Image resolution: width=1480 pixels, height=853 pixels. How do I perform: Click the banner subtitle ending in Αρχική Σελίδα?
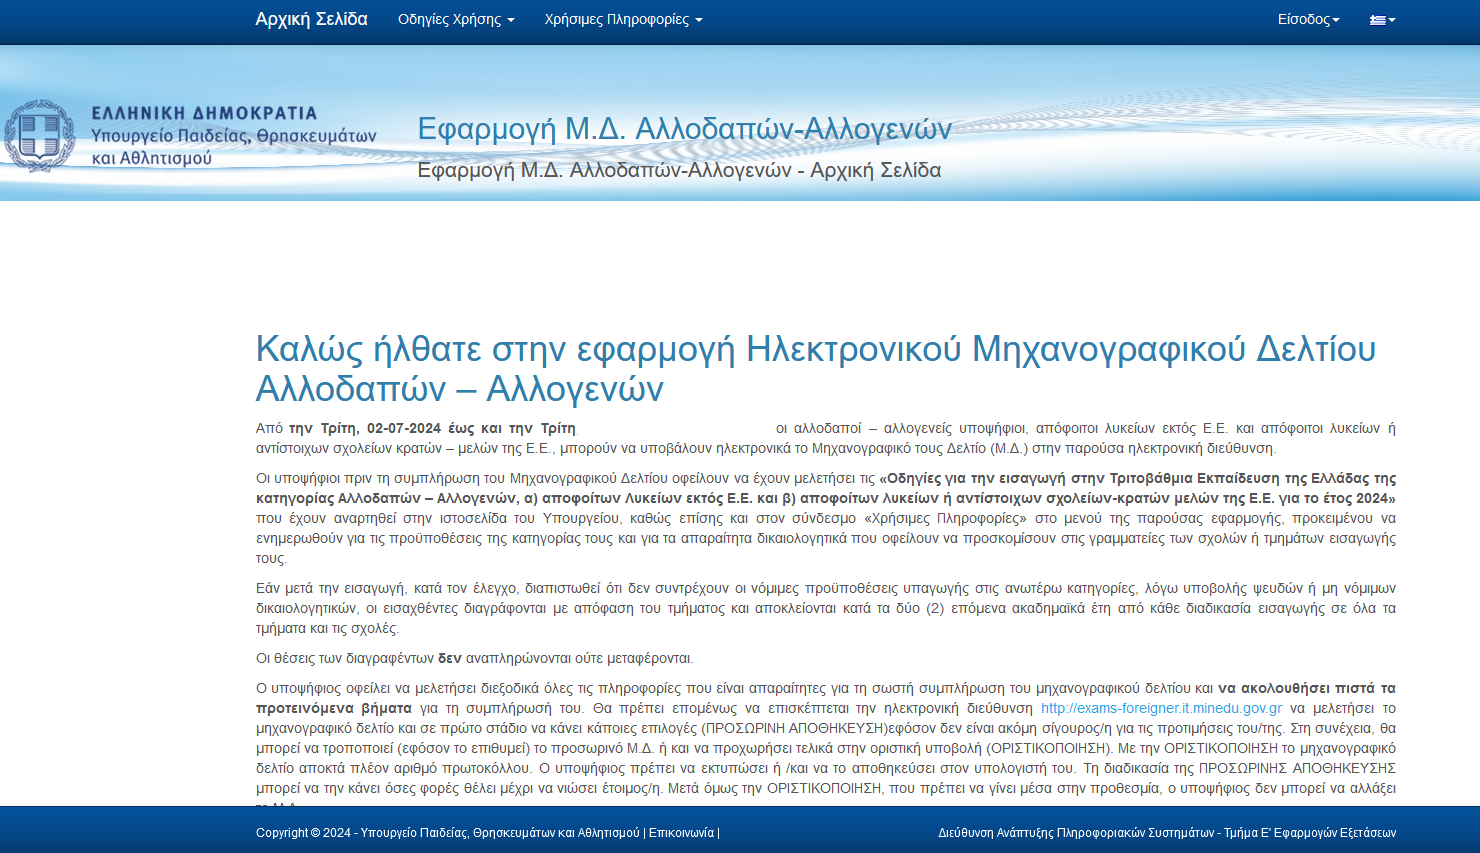(x=679, y=170)
